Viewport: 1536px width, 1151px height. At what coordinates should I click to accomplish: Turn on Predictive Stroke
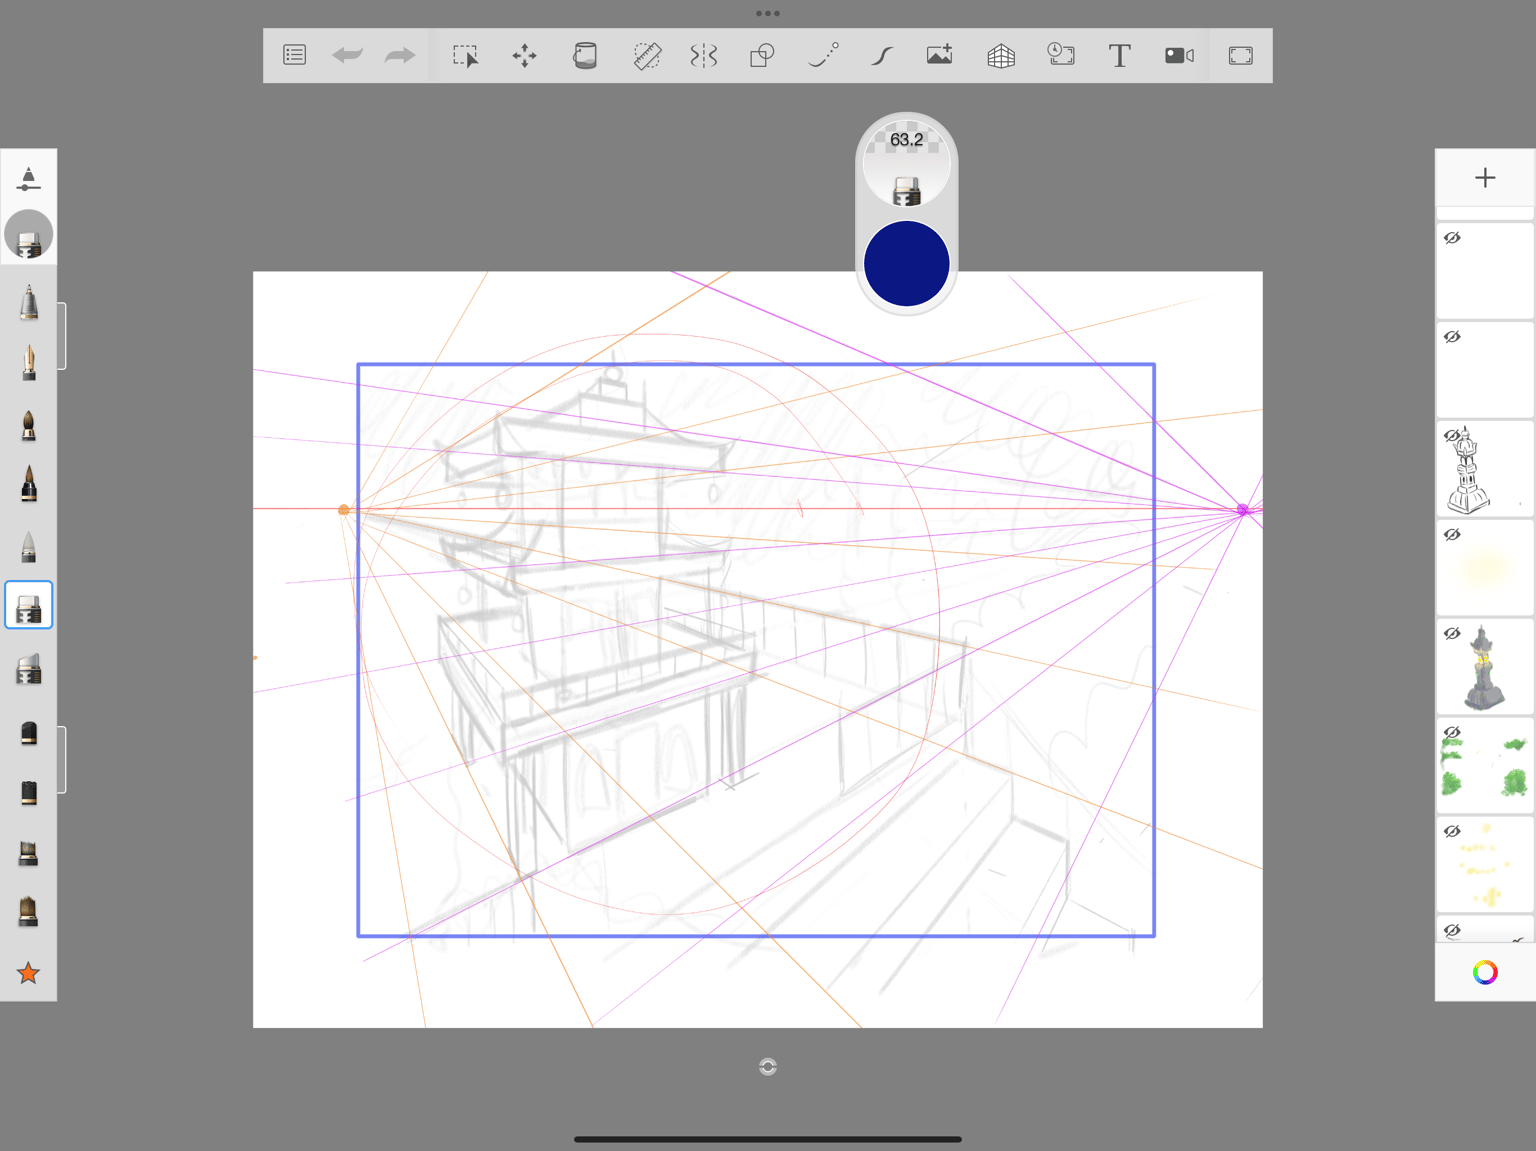click(x=823, y=55)
